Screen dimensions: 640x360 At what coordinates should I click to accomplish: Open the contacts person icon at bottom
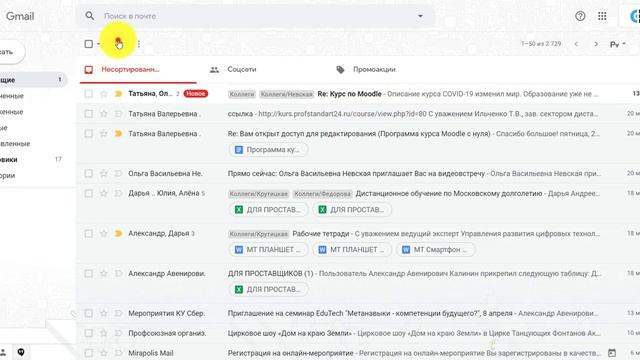coord(3,352)
